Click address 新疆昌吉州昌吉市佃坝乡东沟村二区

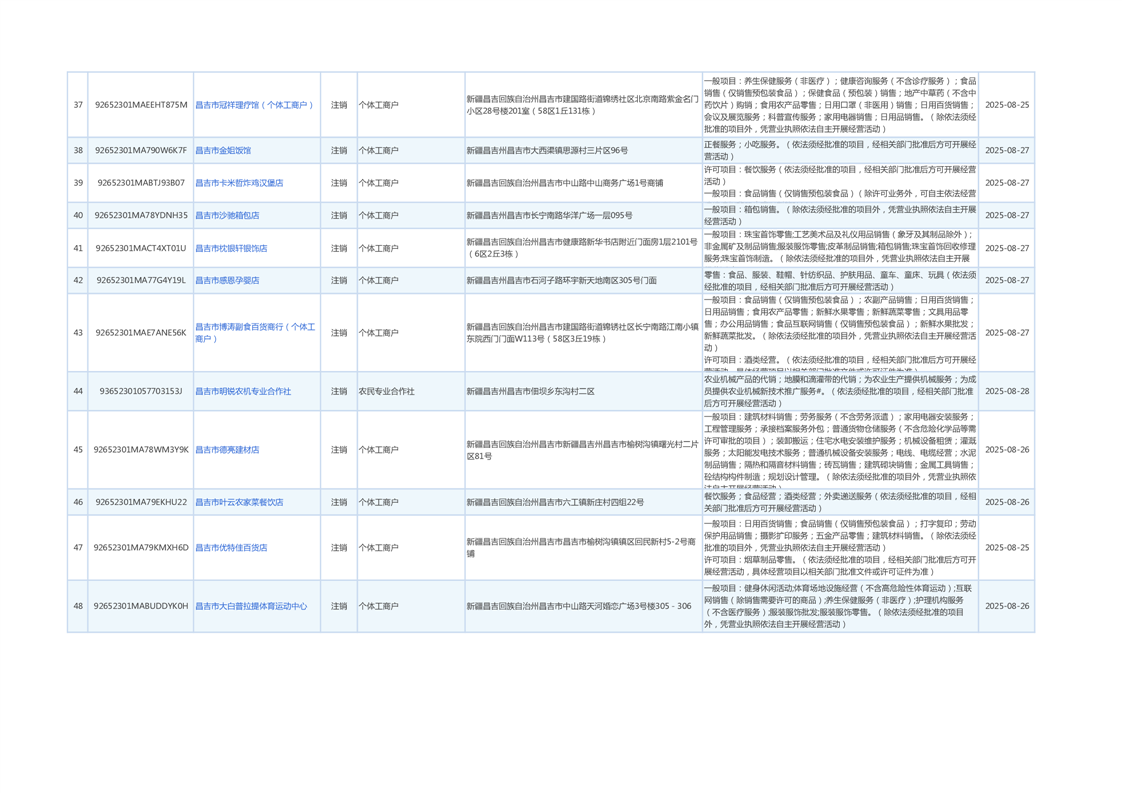tap(531, 391)
